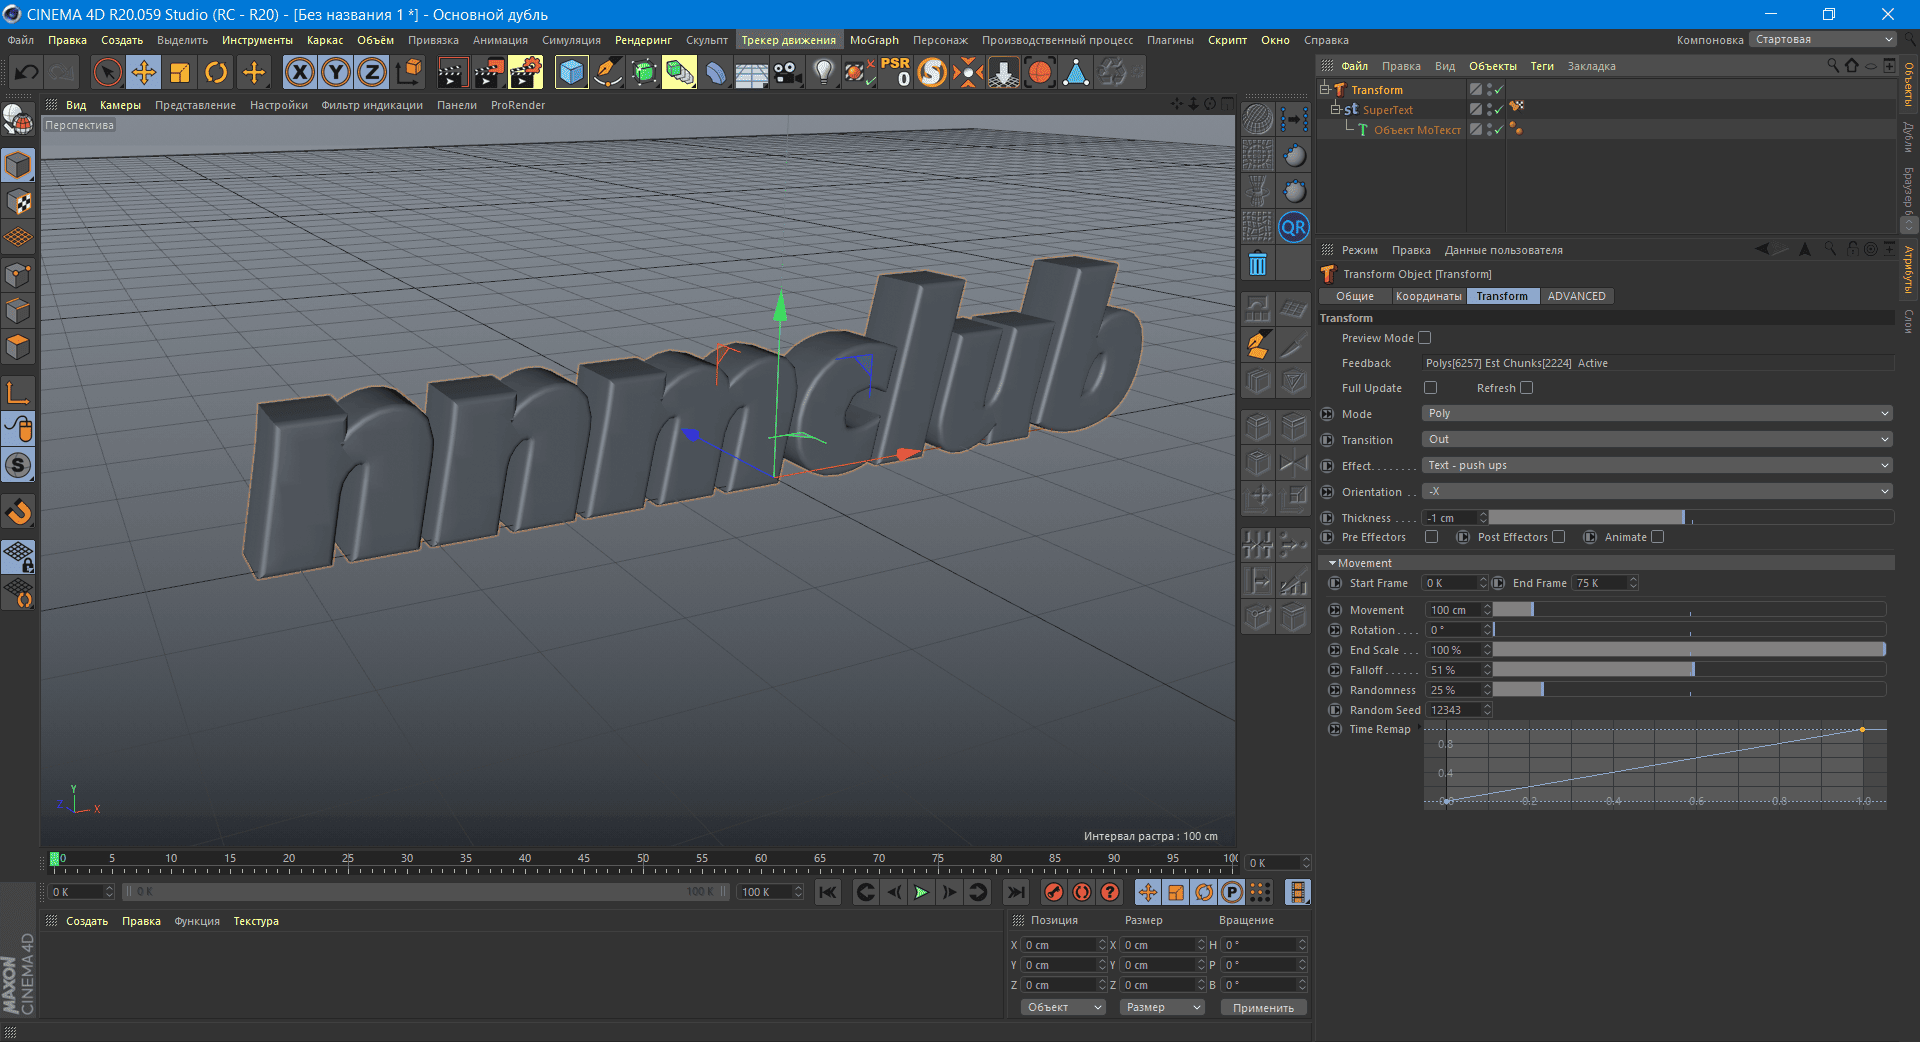Image resolution: width=1920 pixels, height=1042 pixels.
Task: Activate the Scale tool
Action: click(180, 72)
